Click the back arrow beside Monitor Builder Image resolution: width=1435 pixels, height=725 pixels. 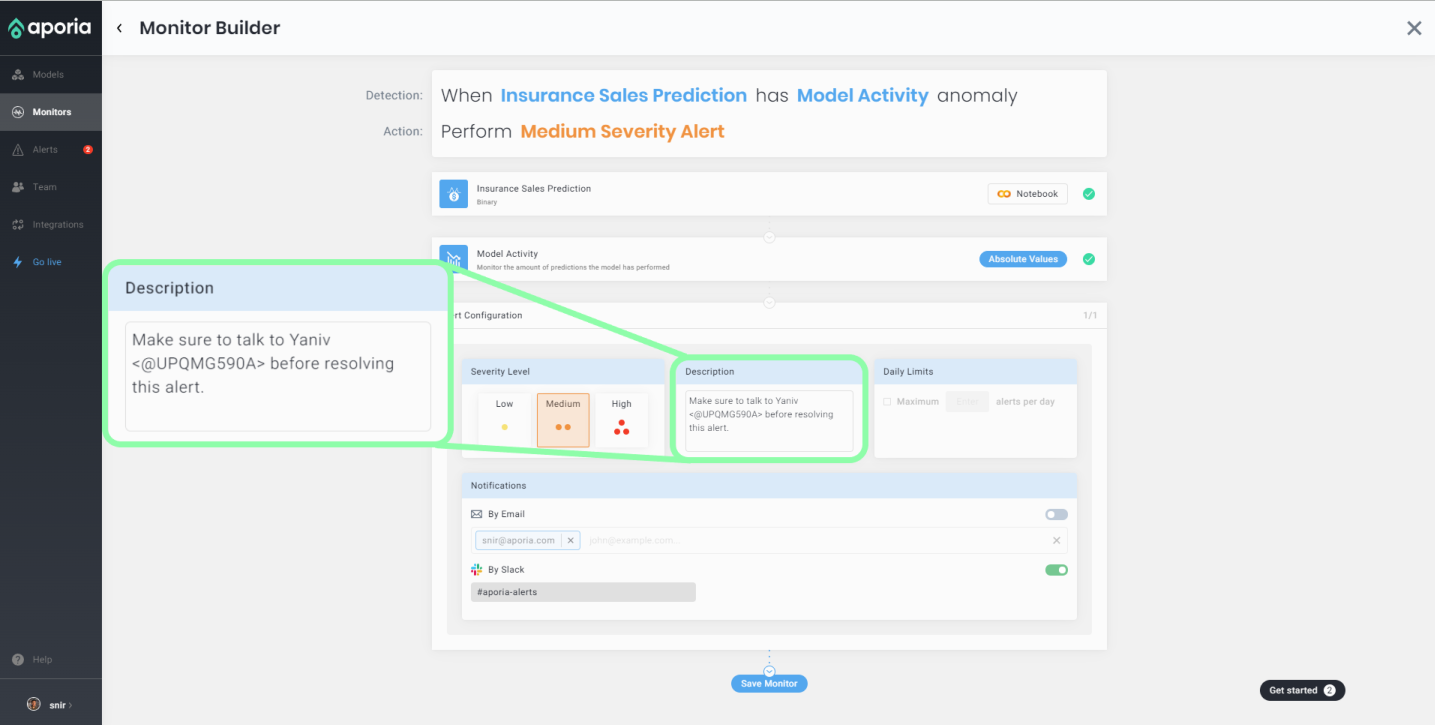119,28
